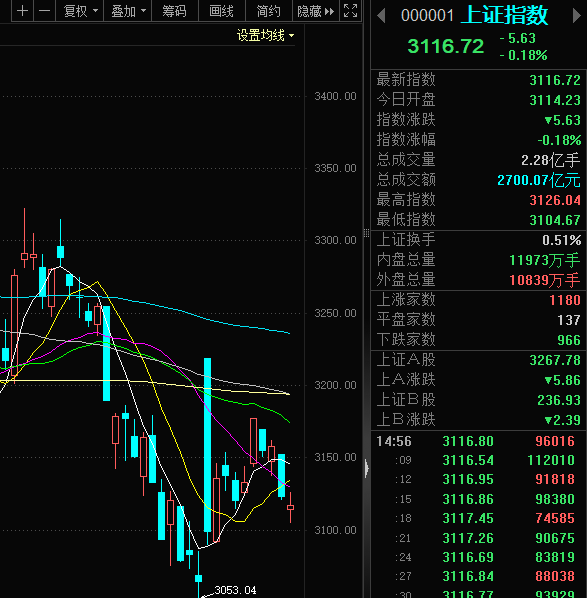Viewport: 587px width, 598px height.
Task: Expand 设置均线 moving average settings
Action: (x=265, y=35)
